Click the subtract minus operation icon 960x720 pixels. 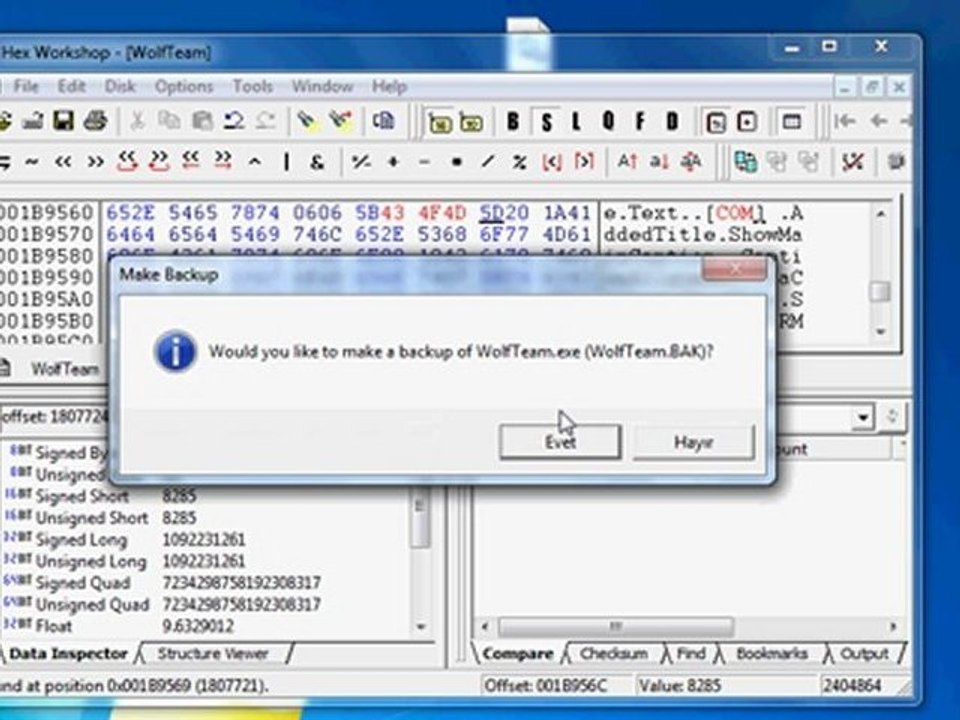[x=424, y=162]
